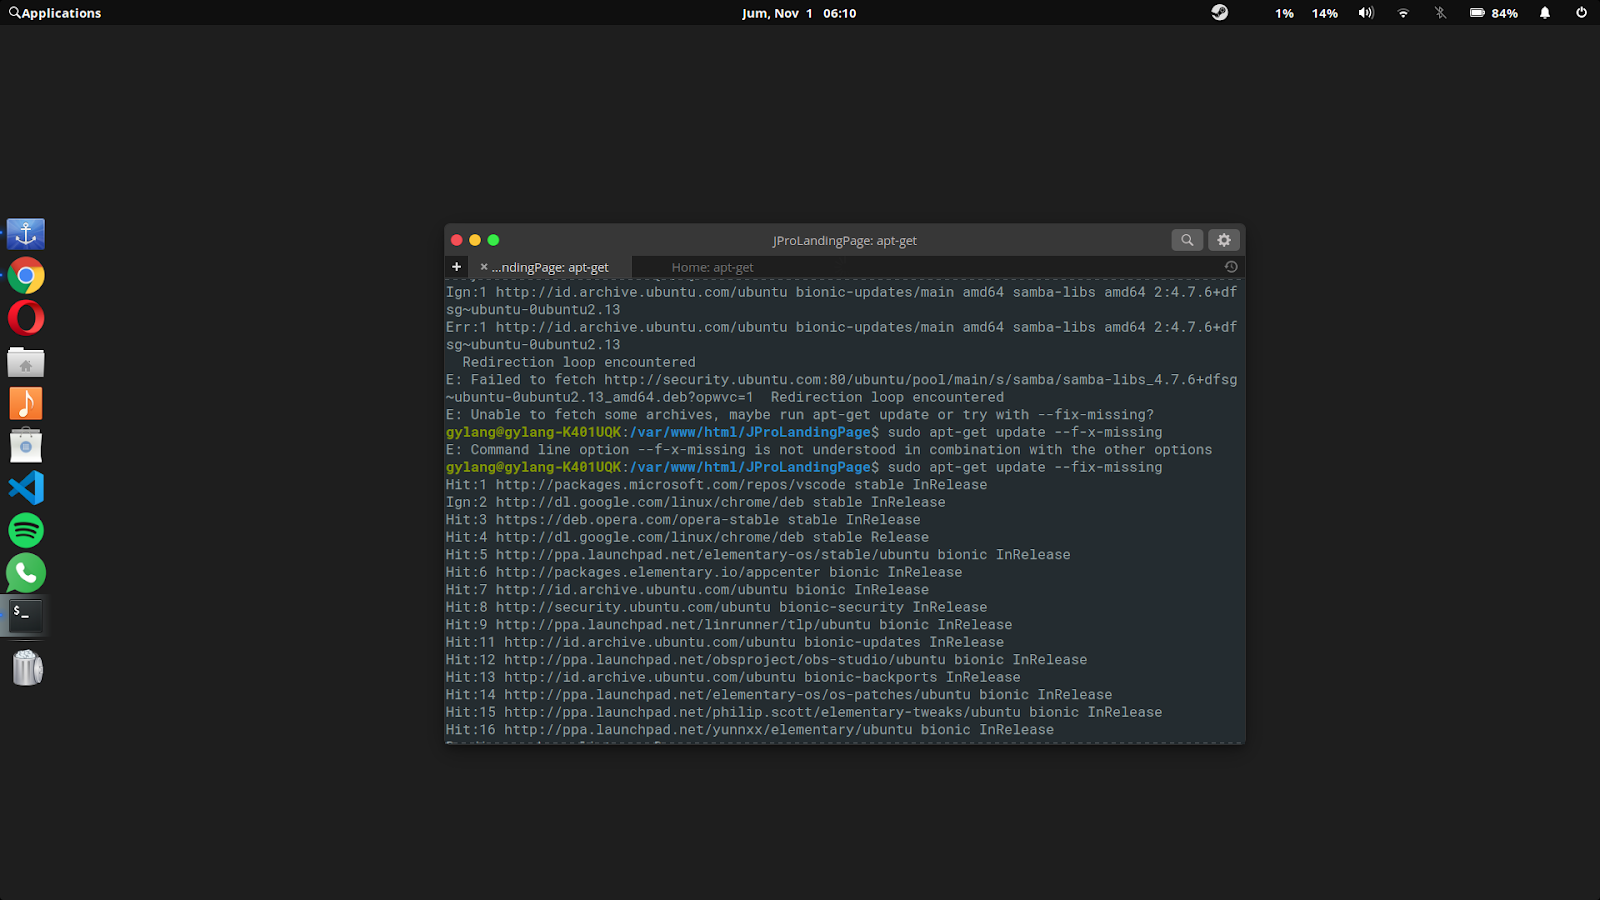Open AppCenter shopping bag icon in dock
1600x900 pixels.
26,446
